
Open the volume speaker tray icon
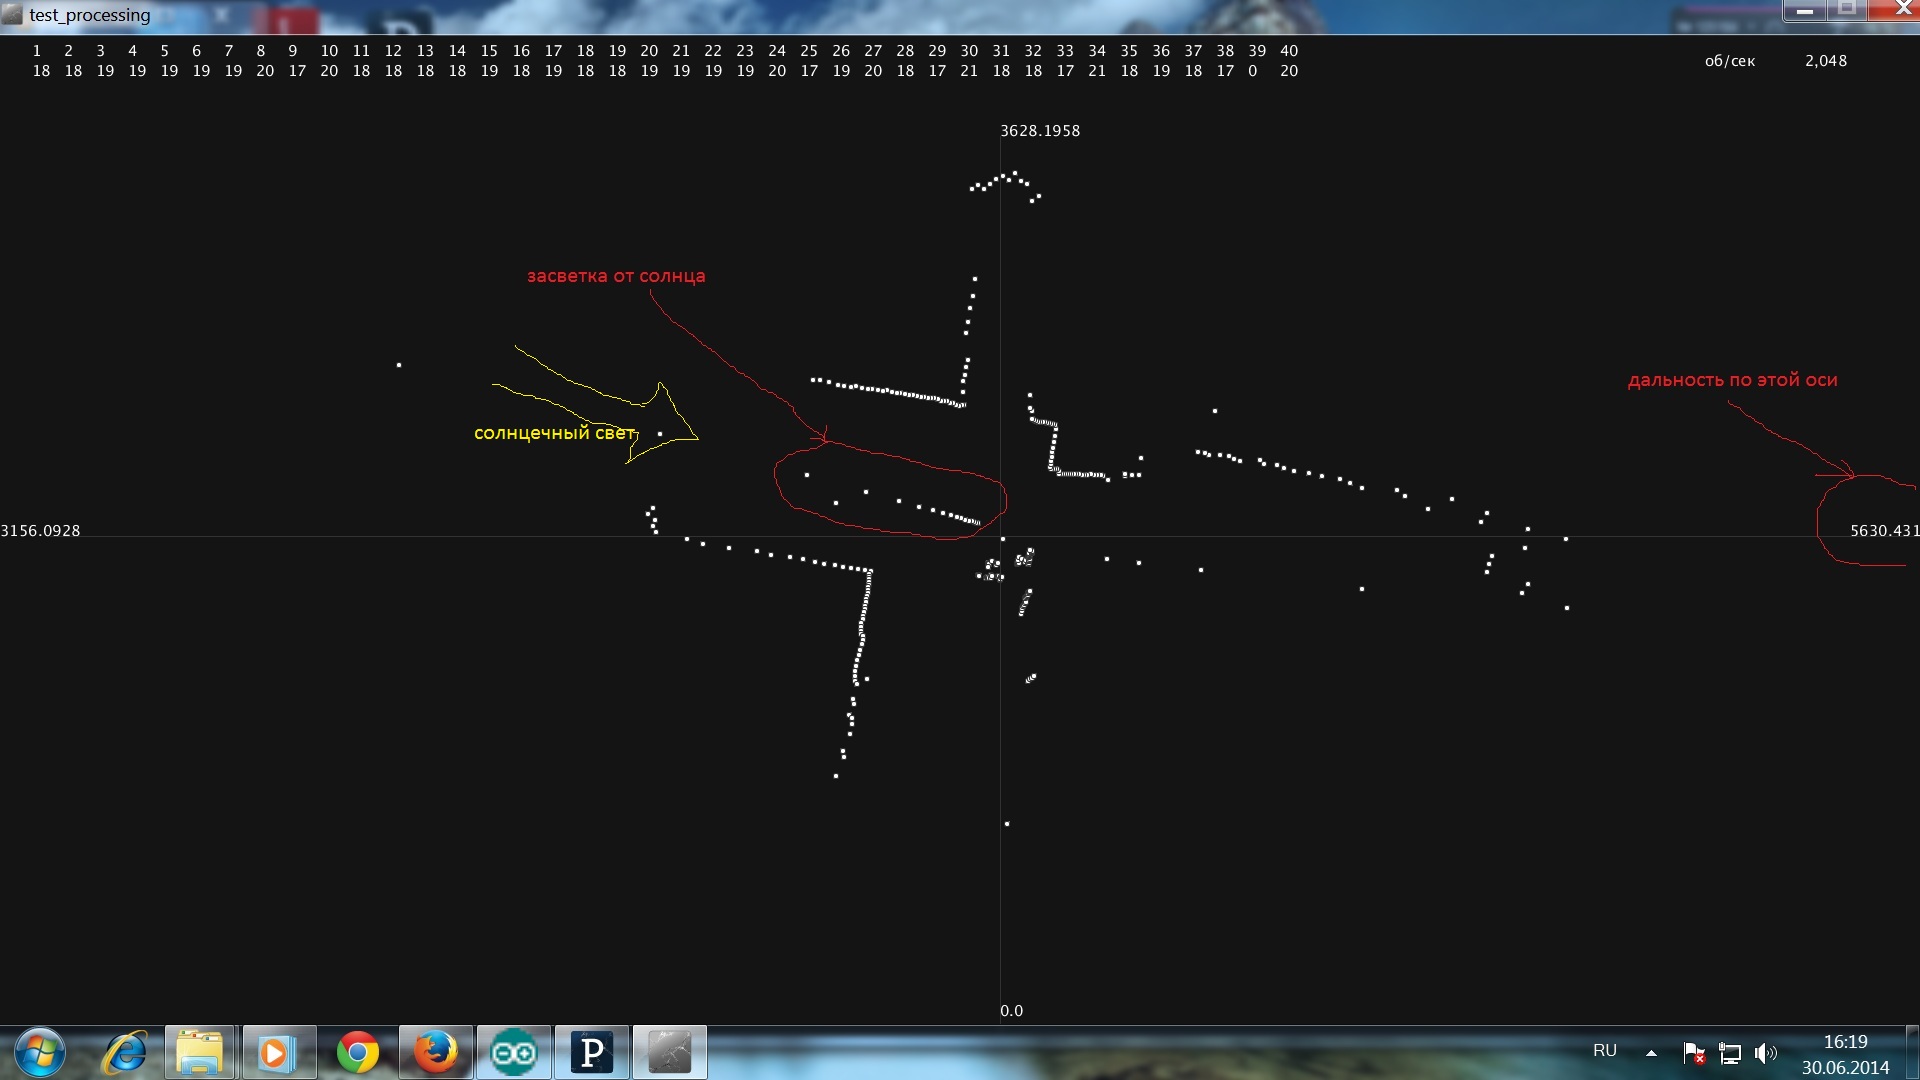coord(1765,1052)
